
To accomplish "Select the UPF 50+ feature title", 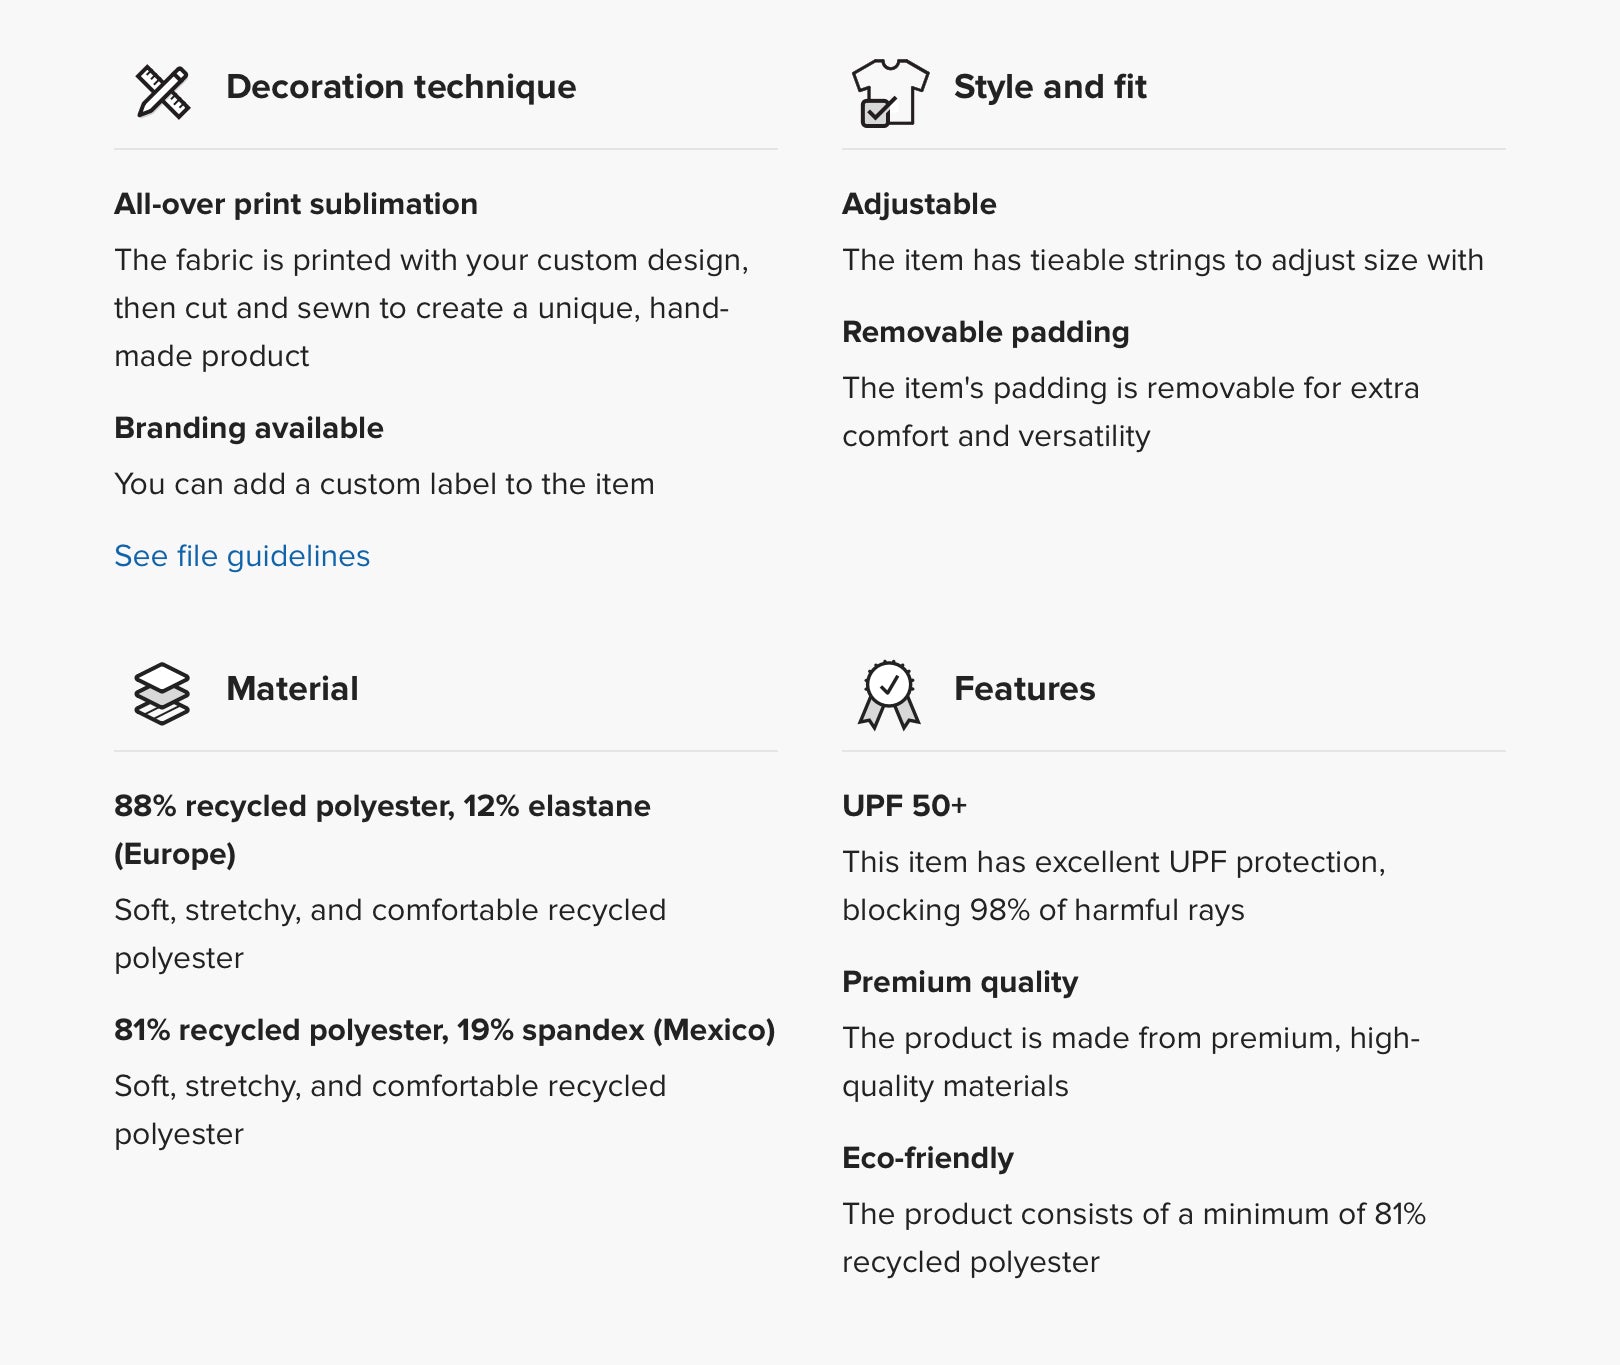I will tap(904, 806).
